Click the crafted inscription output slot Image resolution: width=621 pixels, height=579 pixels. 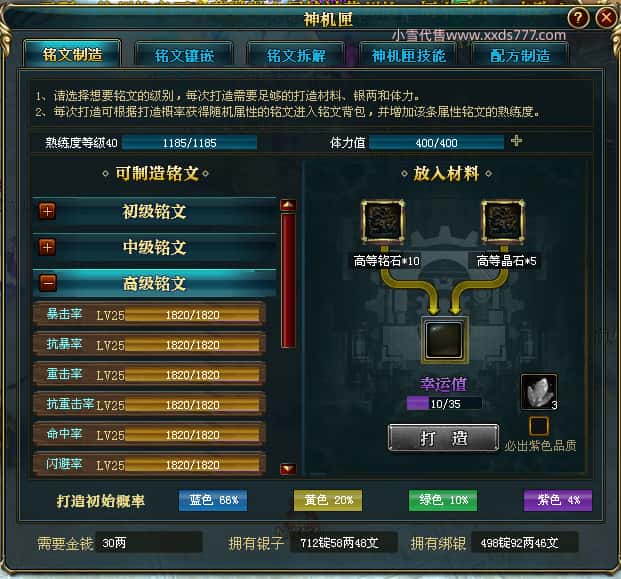(444, 340)
